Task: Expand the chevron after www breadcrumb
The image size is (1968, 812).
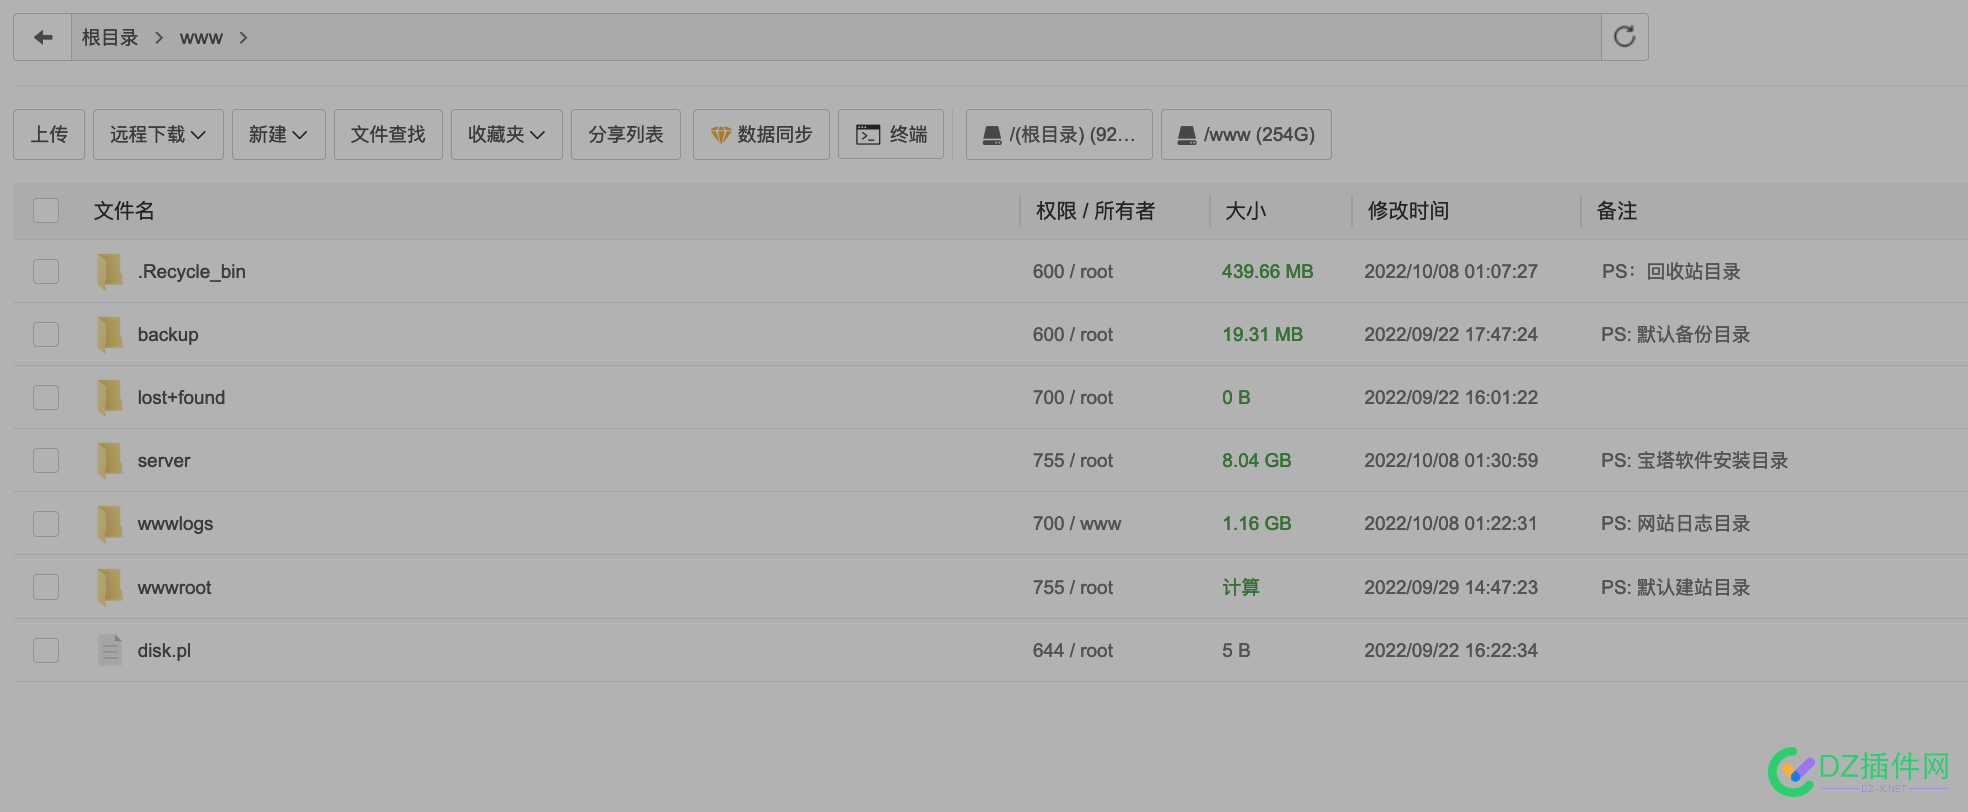Action: coord(243,38)
